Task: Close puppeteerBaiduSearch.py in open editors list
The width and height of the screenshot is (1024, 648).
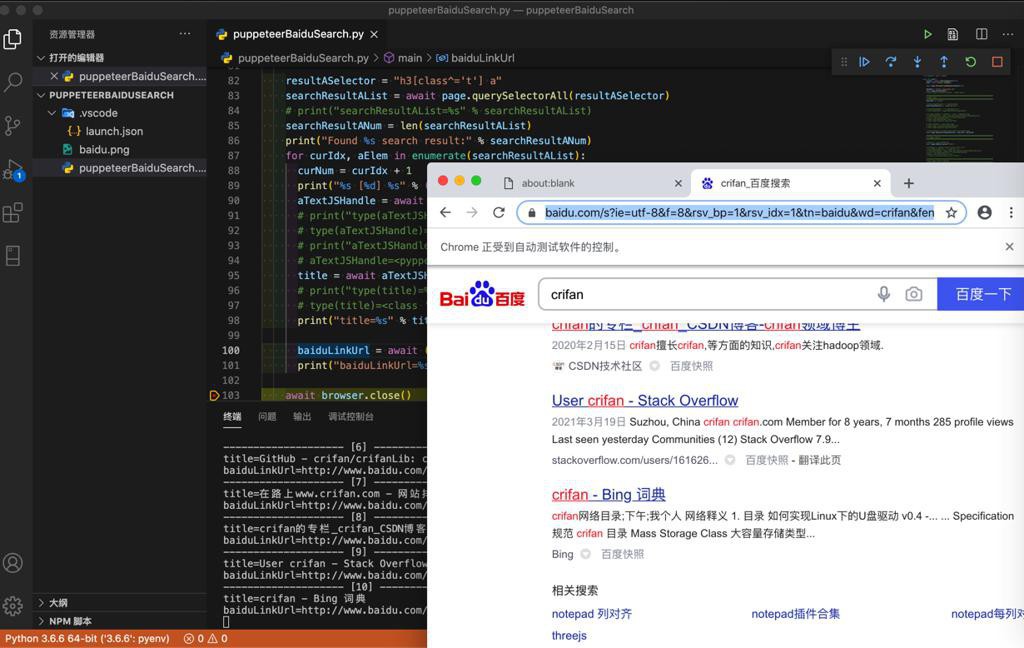Action: click(x=54, y=76)
